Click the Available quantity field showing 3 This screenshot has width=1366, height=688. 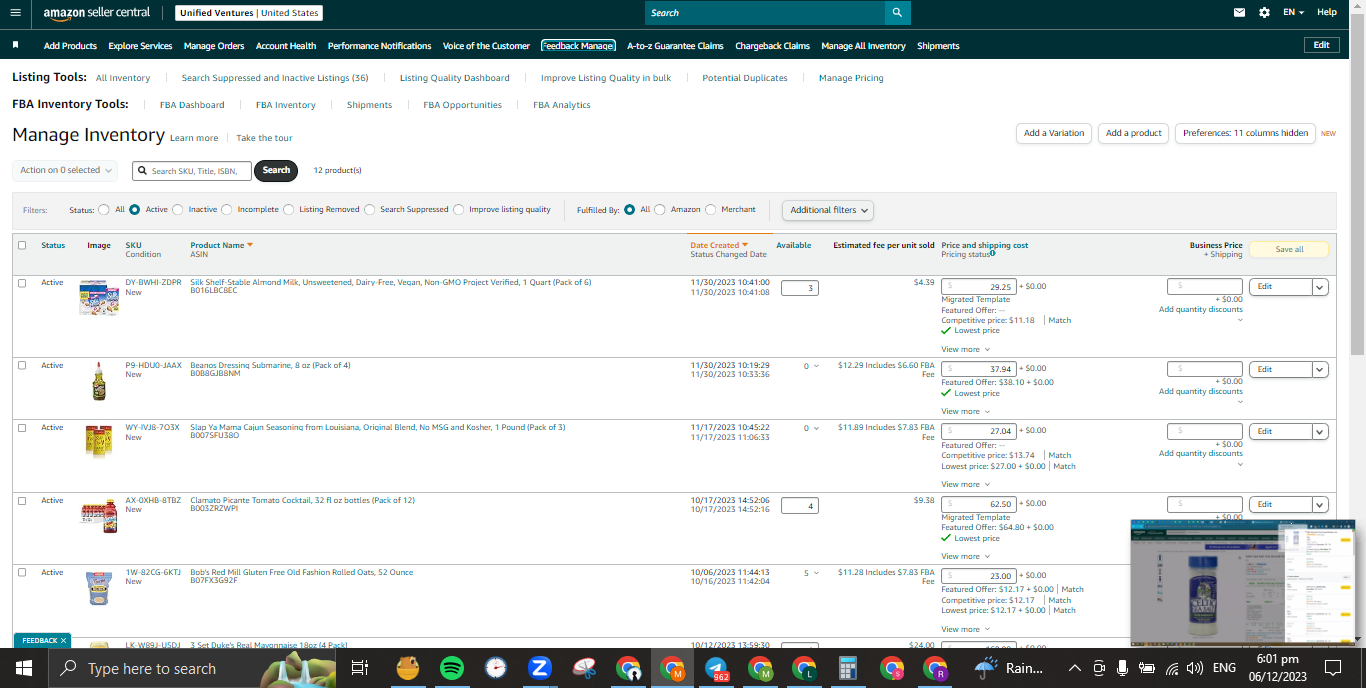coord(799,288)
